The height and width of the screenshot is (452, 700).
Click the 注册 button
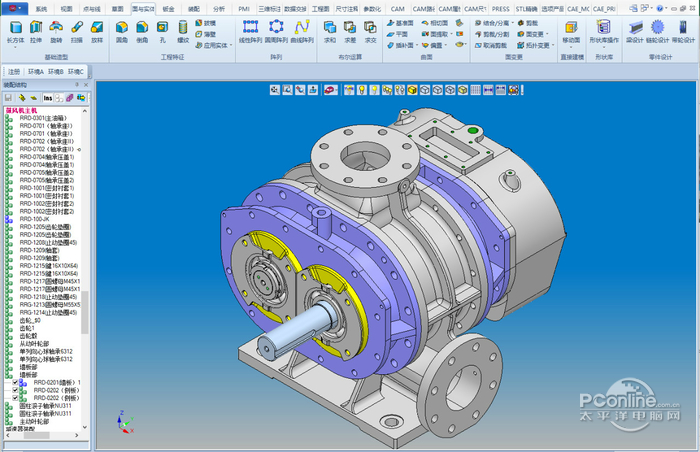(x=13, y=72)
